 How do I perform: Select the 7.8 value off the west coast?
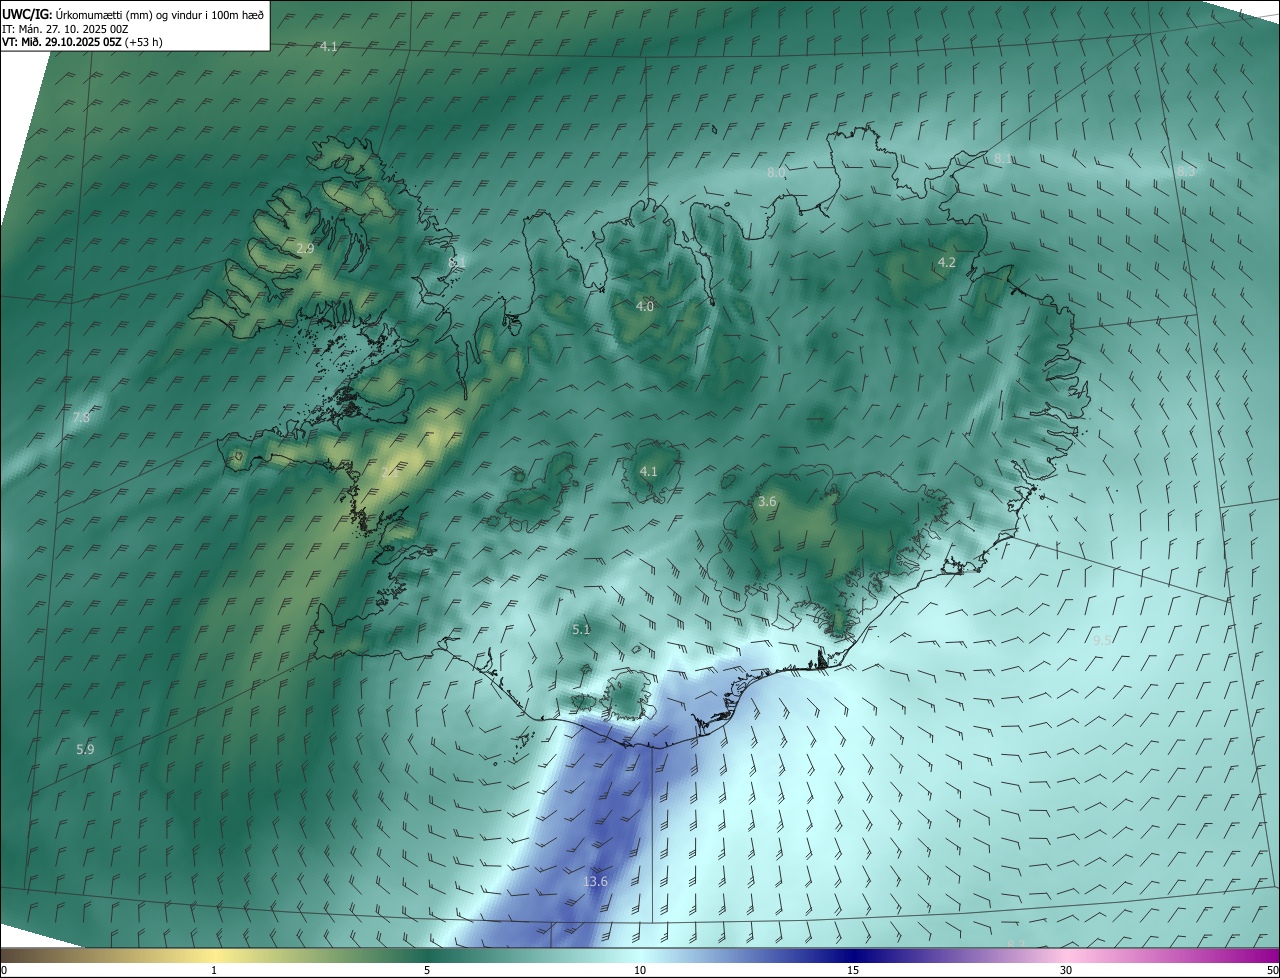click(81, 418)
